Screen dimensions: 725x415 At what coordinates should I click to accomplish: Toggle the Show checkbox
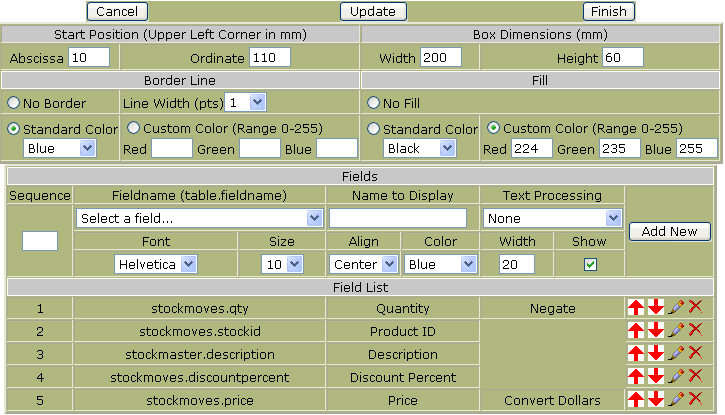tap(590, 265)
